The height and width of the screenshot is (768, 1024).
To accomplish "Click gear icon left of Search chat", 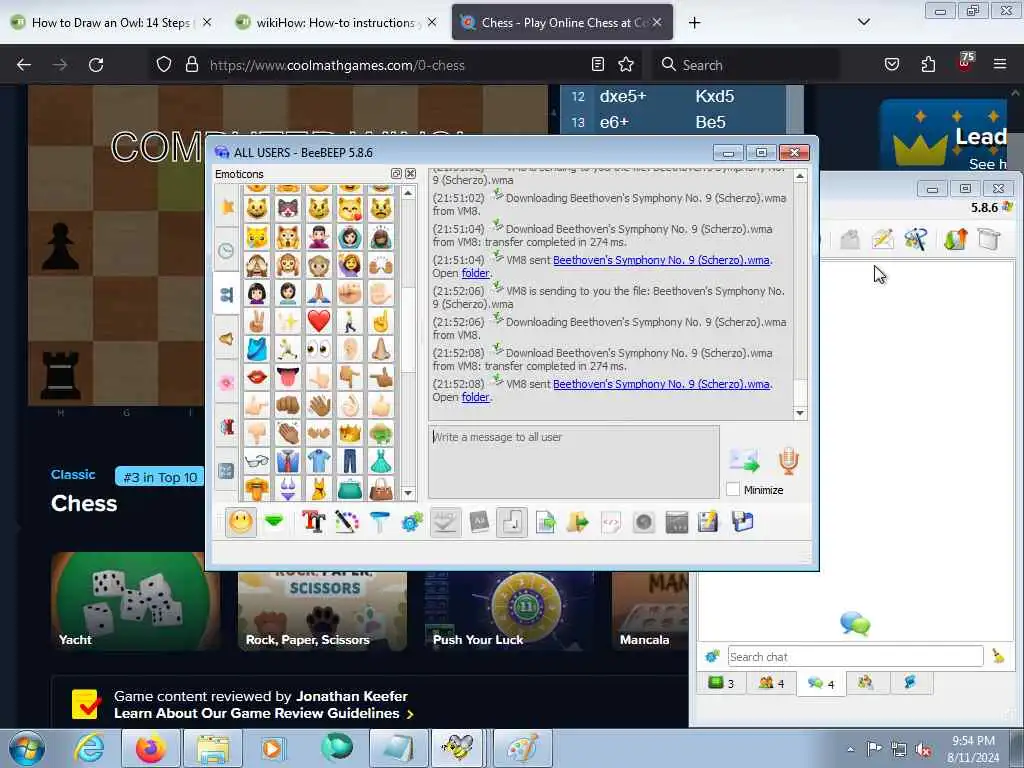I will 712,656.
